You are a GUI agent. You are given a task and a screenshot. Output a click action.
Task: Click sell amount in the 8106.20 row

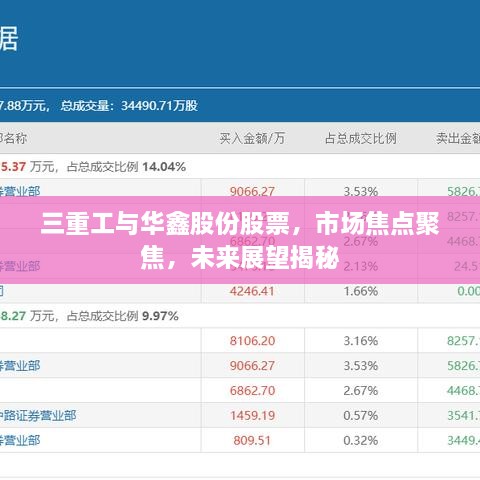(464, 341)
